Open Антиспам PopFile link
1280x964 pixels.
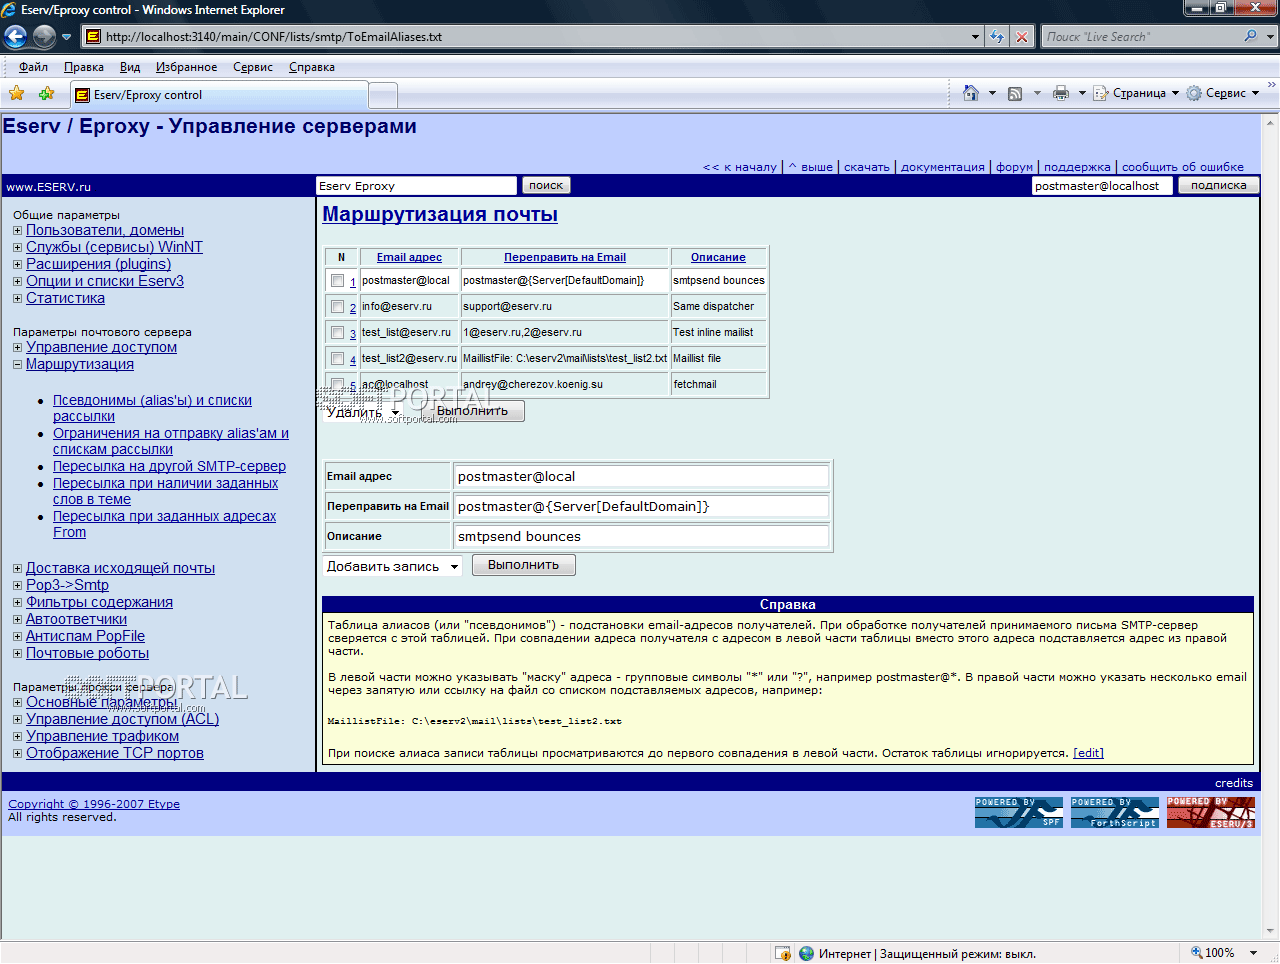[85, 636]
